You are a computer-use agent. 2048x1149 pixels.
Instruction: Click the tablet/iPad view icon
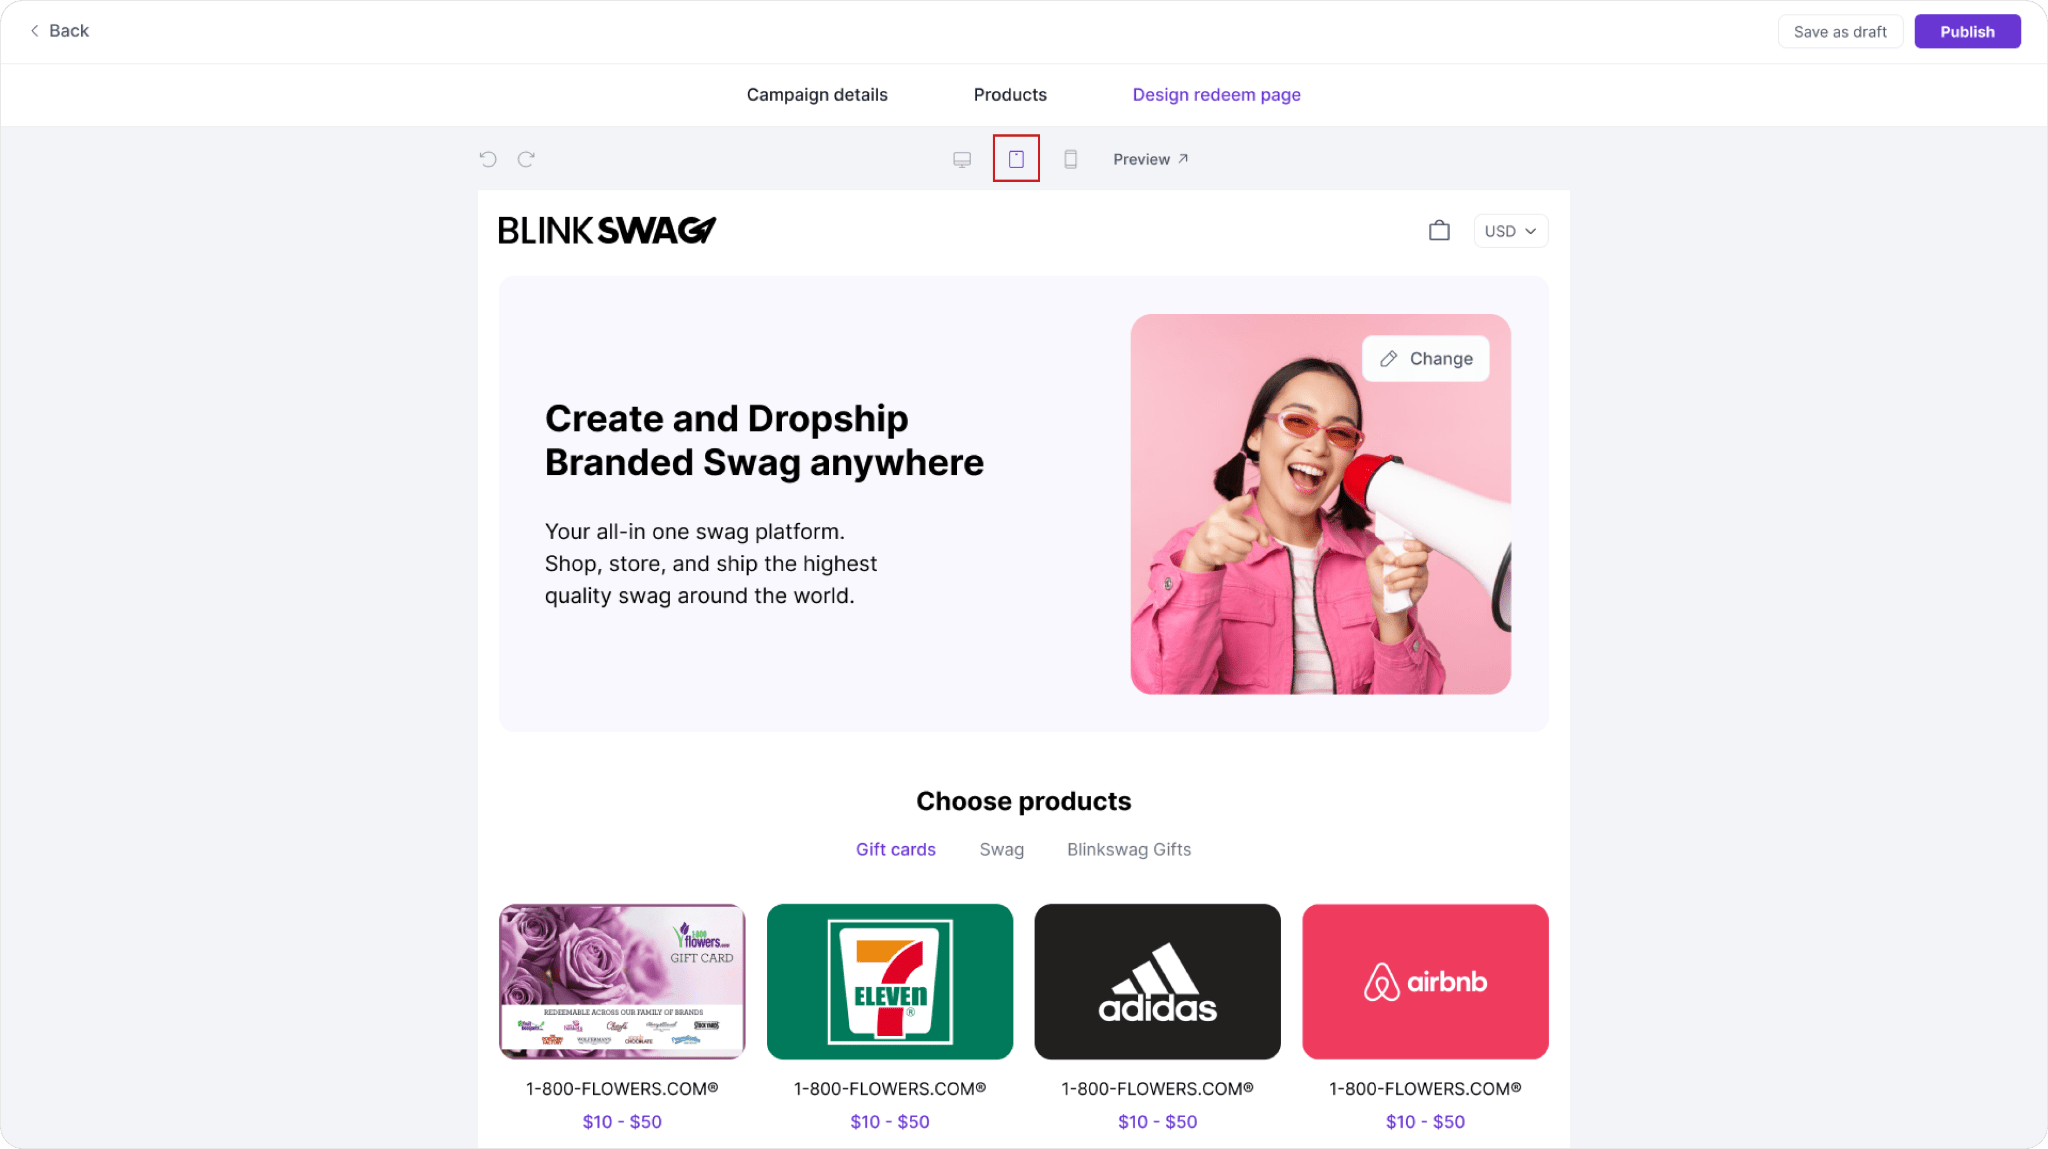(x=1017, y=159)
